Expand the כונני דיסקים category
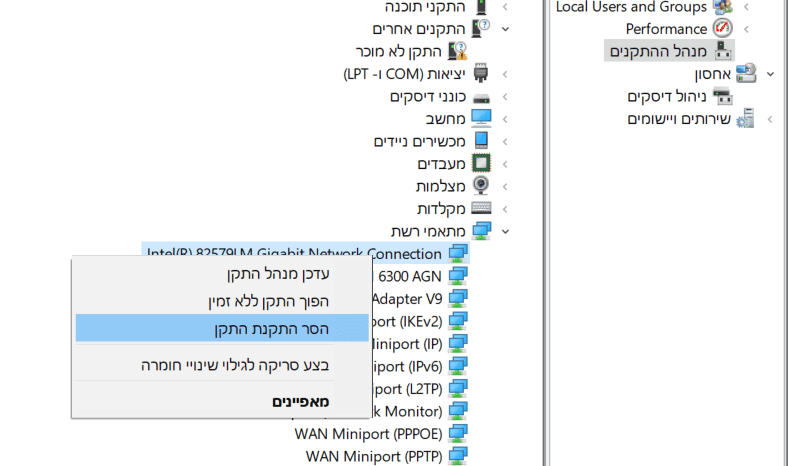 point(505,97)
